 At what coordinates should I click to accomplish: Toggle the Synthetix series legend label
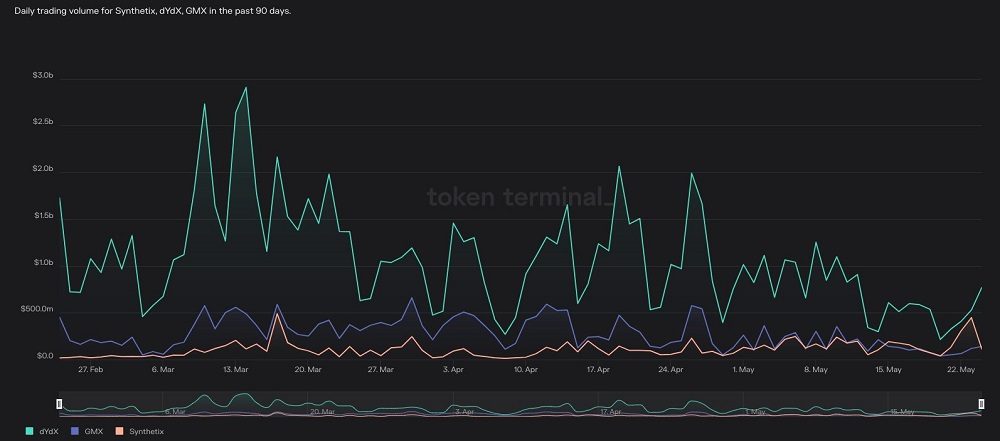coord(145,431)
